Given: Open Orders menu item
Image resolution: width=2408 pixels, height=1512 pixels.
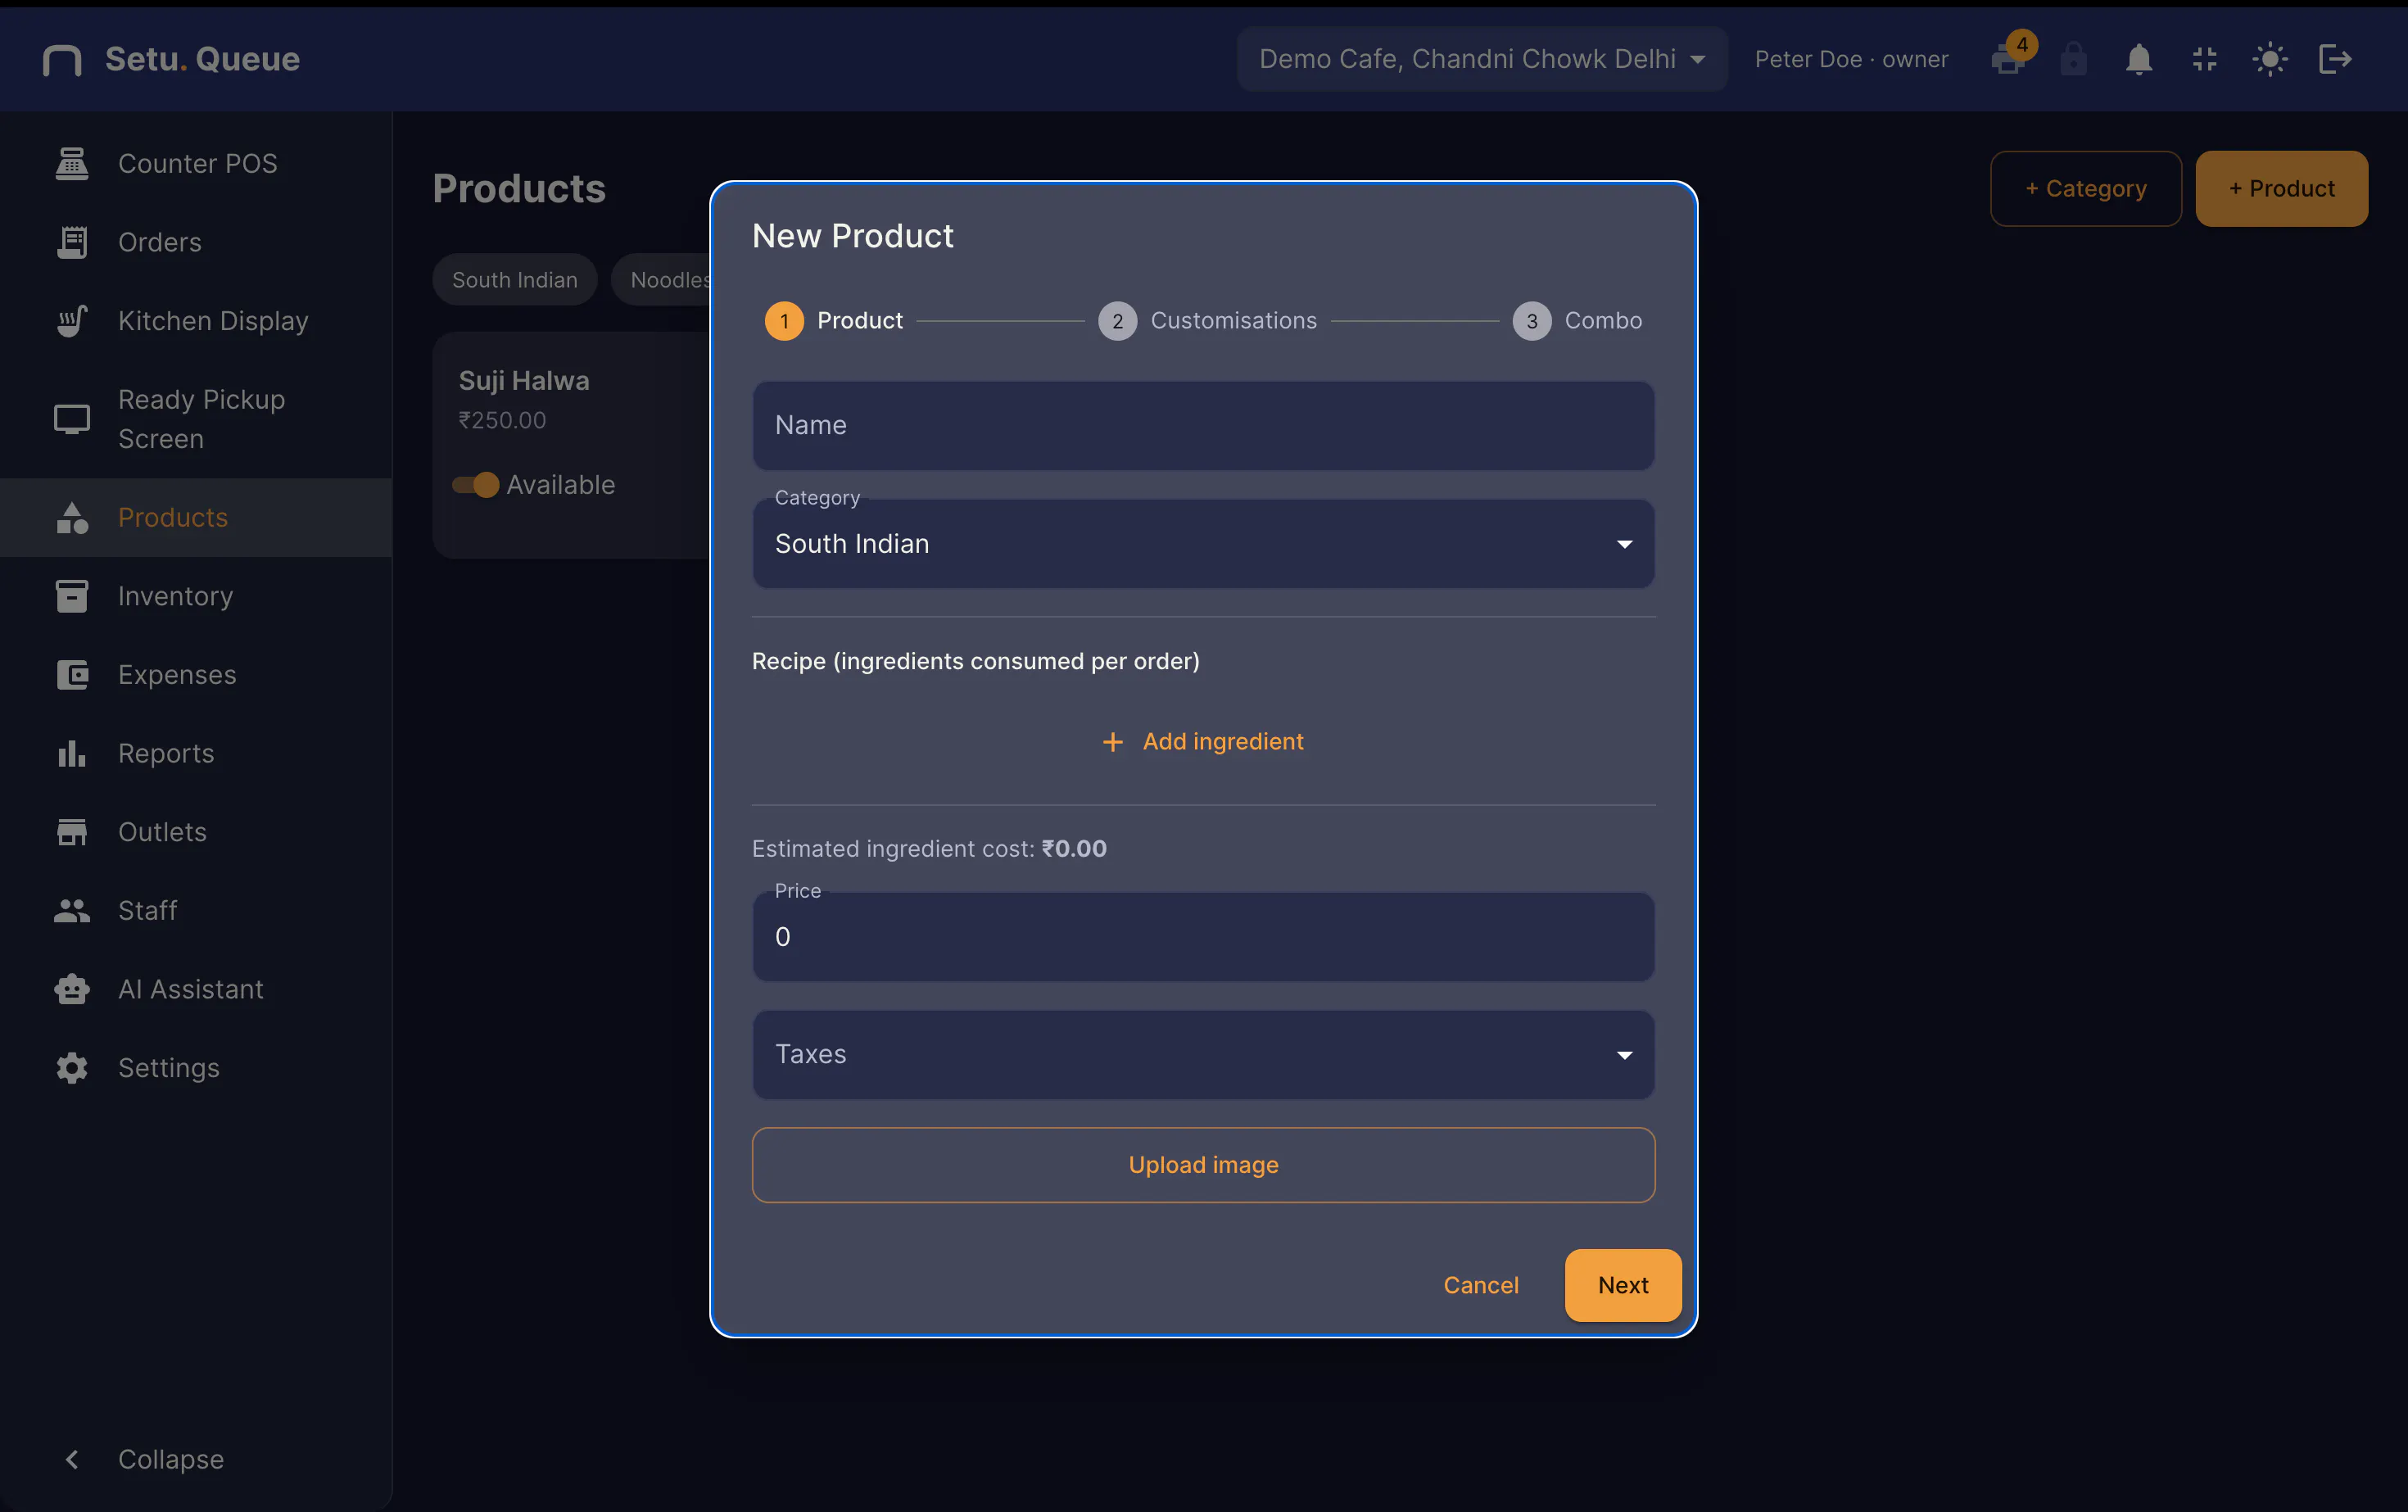Looking at the screenshot, I should [196, 242].
